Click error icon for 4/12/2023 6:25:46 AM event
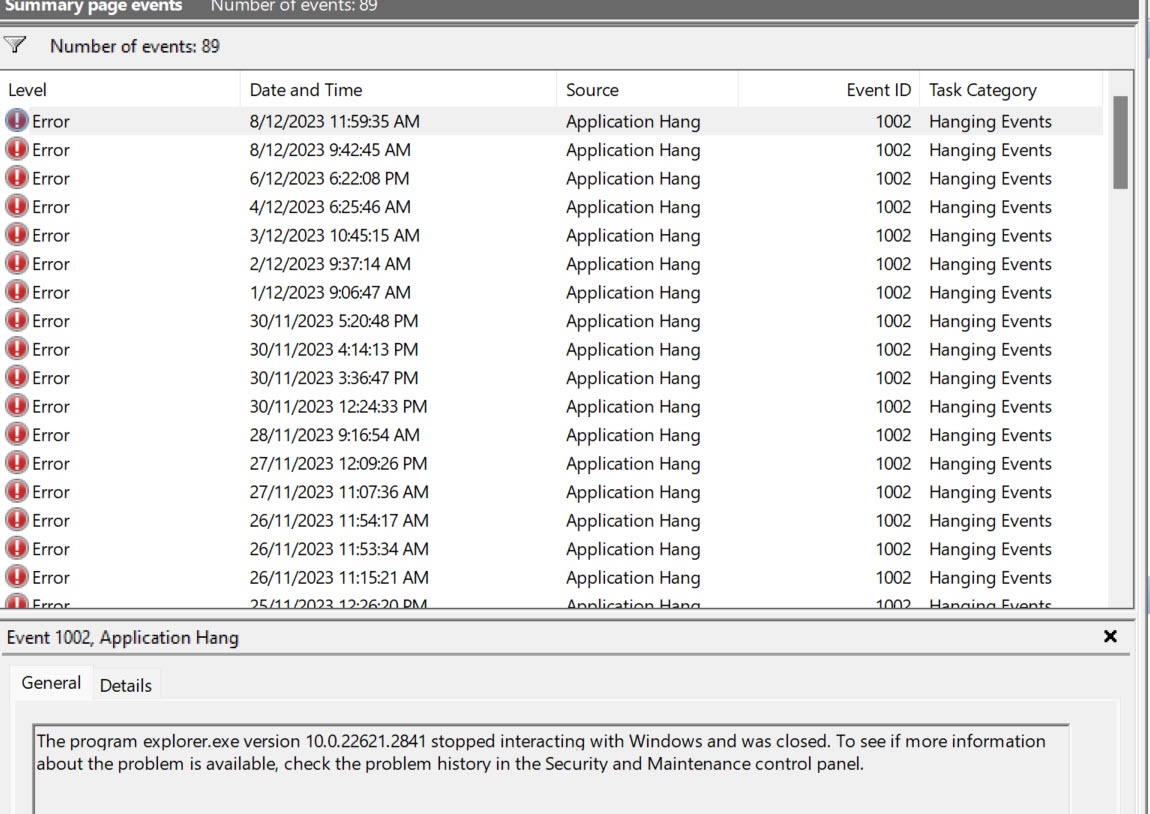Screen dimensions: 1150x814 [16, 206]
